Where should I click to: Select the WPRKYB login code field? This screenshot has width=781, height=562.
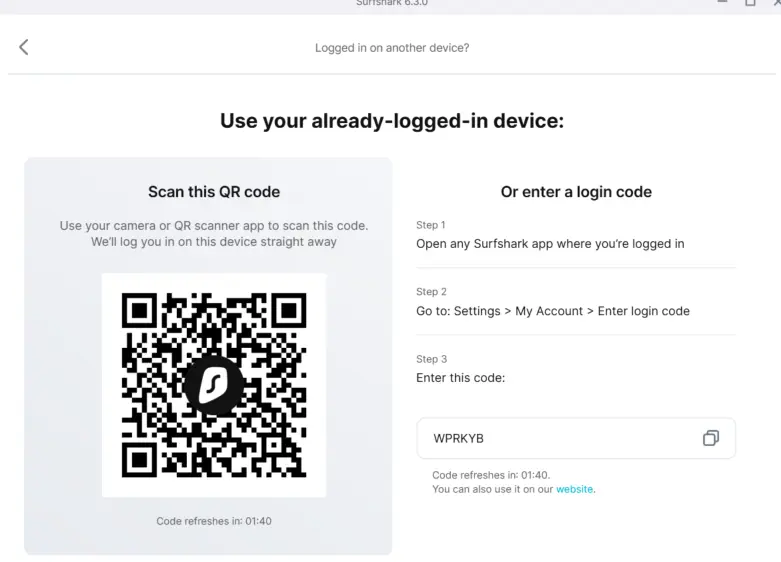[x=576, y=438]
